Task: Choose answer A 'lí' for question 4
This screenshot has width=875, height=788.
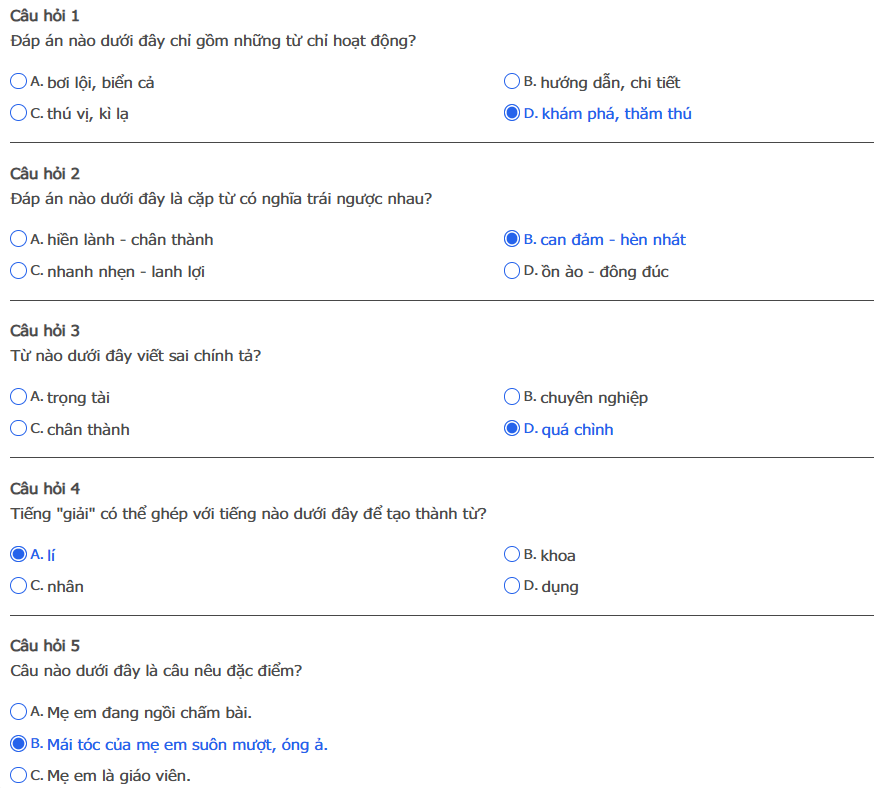Action: pos(19,554)
